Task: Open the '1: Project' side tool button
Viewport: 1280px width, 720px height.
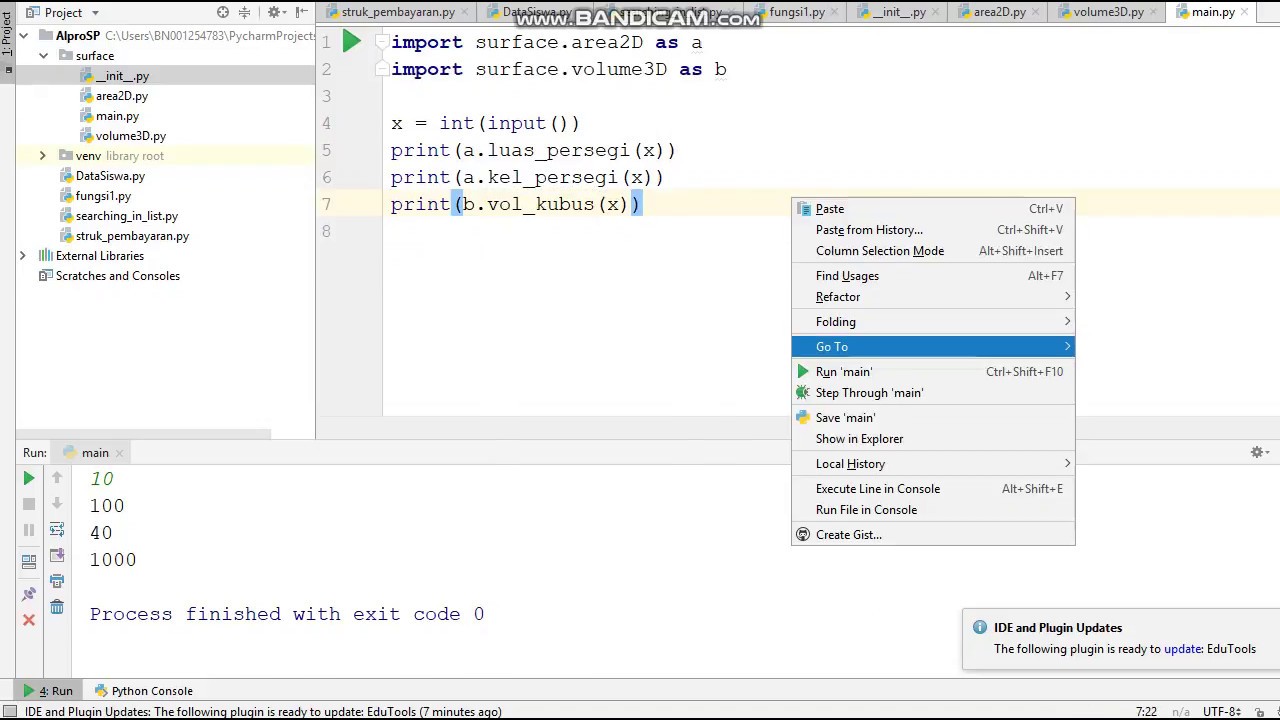Action: [x=7, y=33]
